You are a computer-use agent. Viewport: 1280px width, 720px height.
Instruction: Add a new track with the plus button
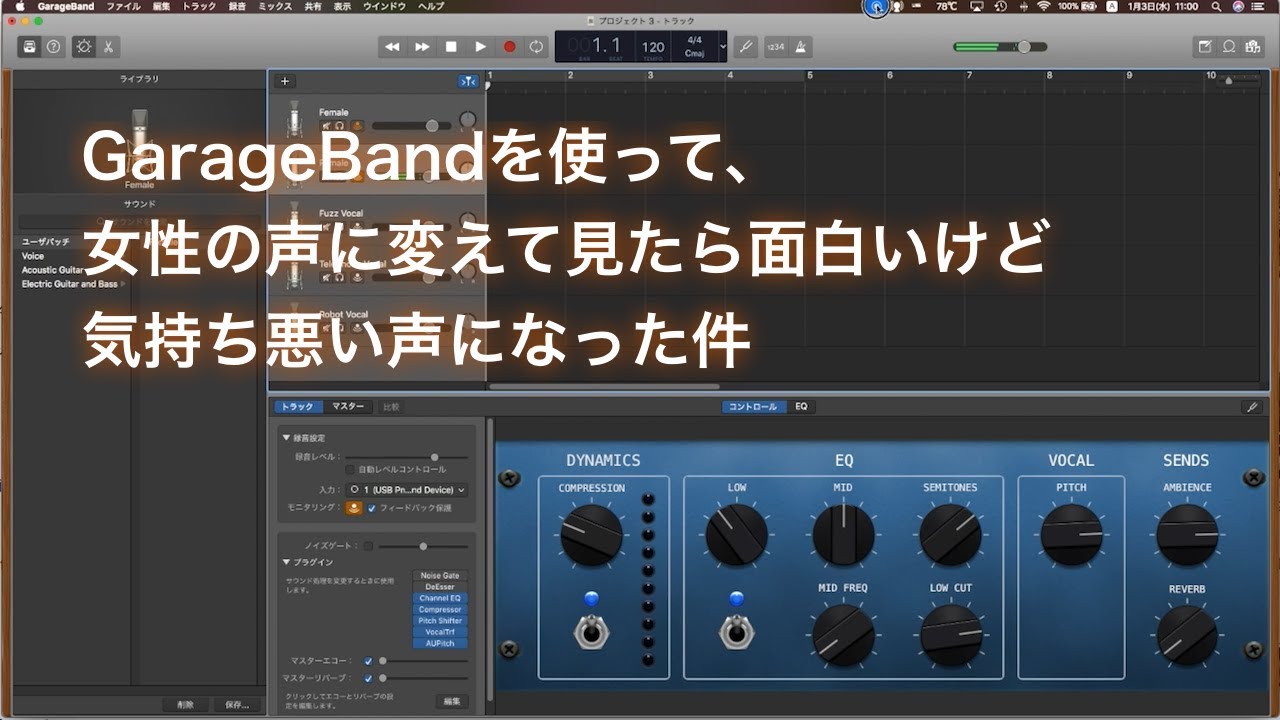[x=285, y=81]
